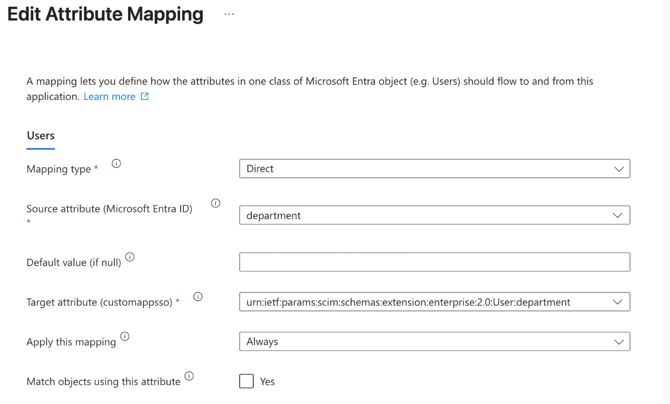Open the Source attribute dropdown showing department
Screen dimensions: 670x404
[x=435, y=215]
